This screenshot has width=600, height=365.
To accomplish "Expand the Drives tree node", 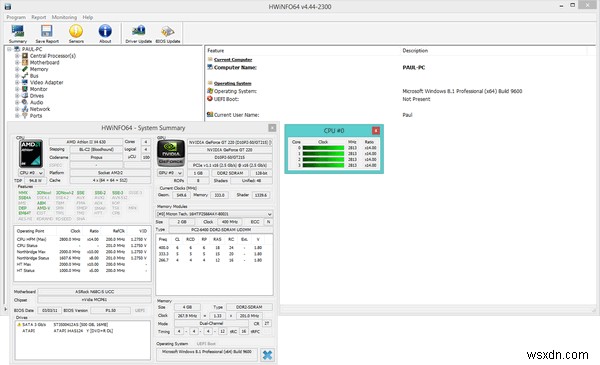I will (17, 96).
